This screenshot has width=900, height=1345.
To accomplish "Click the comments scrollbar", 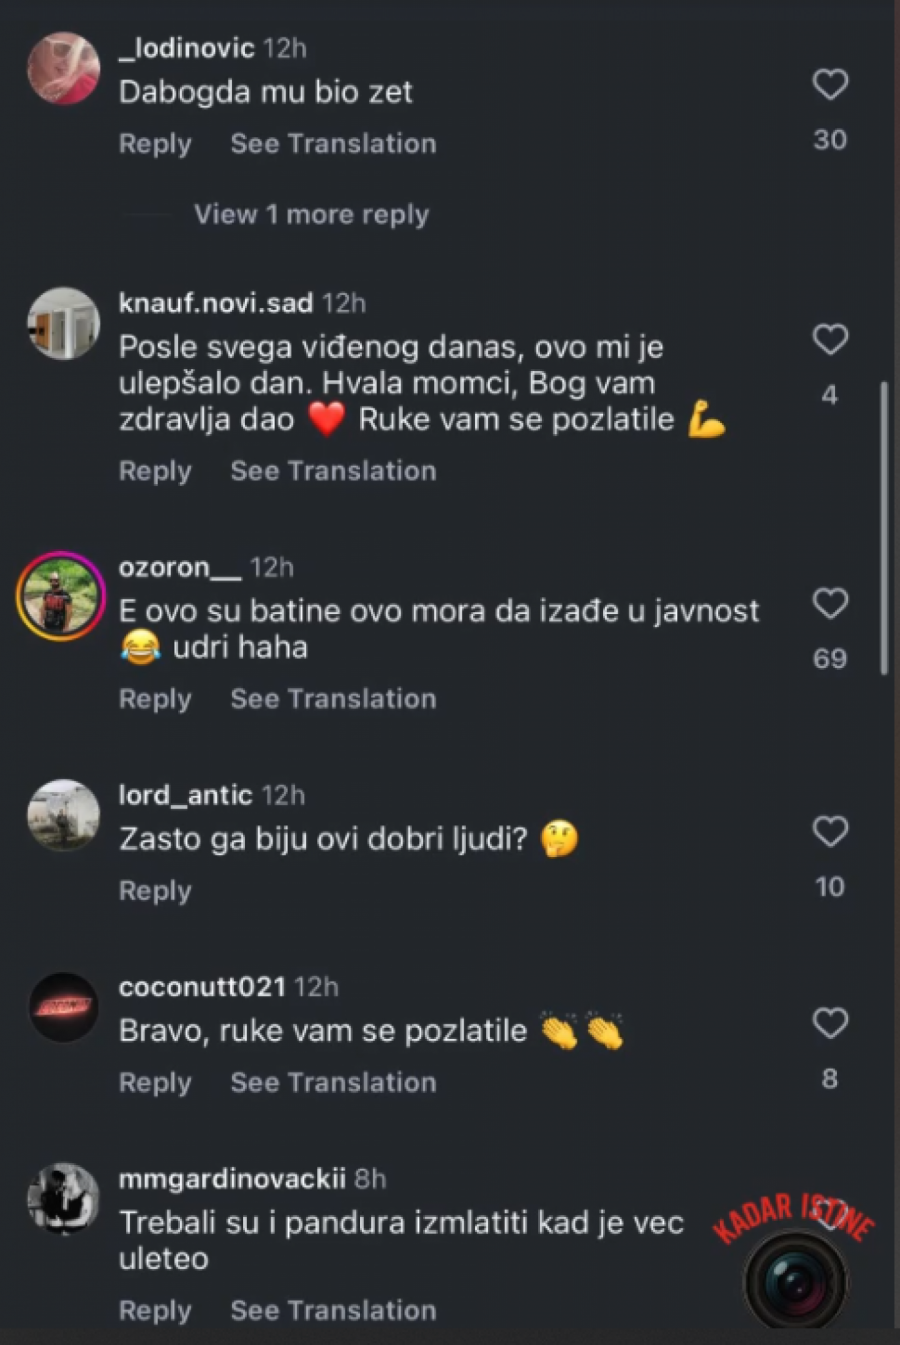I will pyautogui.click(x=884, y=528).
